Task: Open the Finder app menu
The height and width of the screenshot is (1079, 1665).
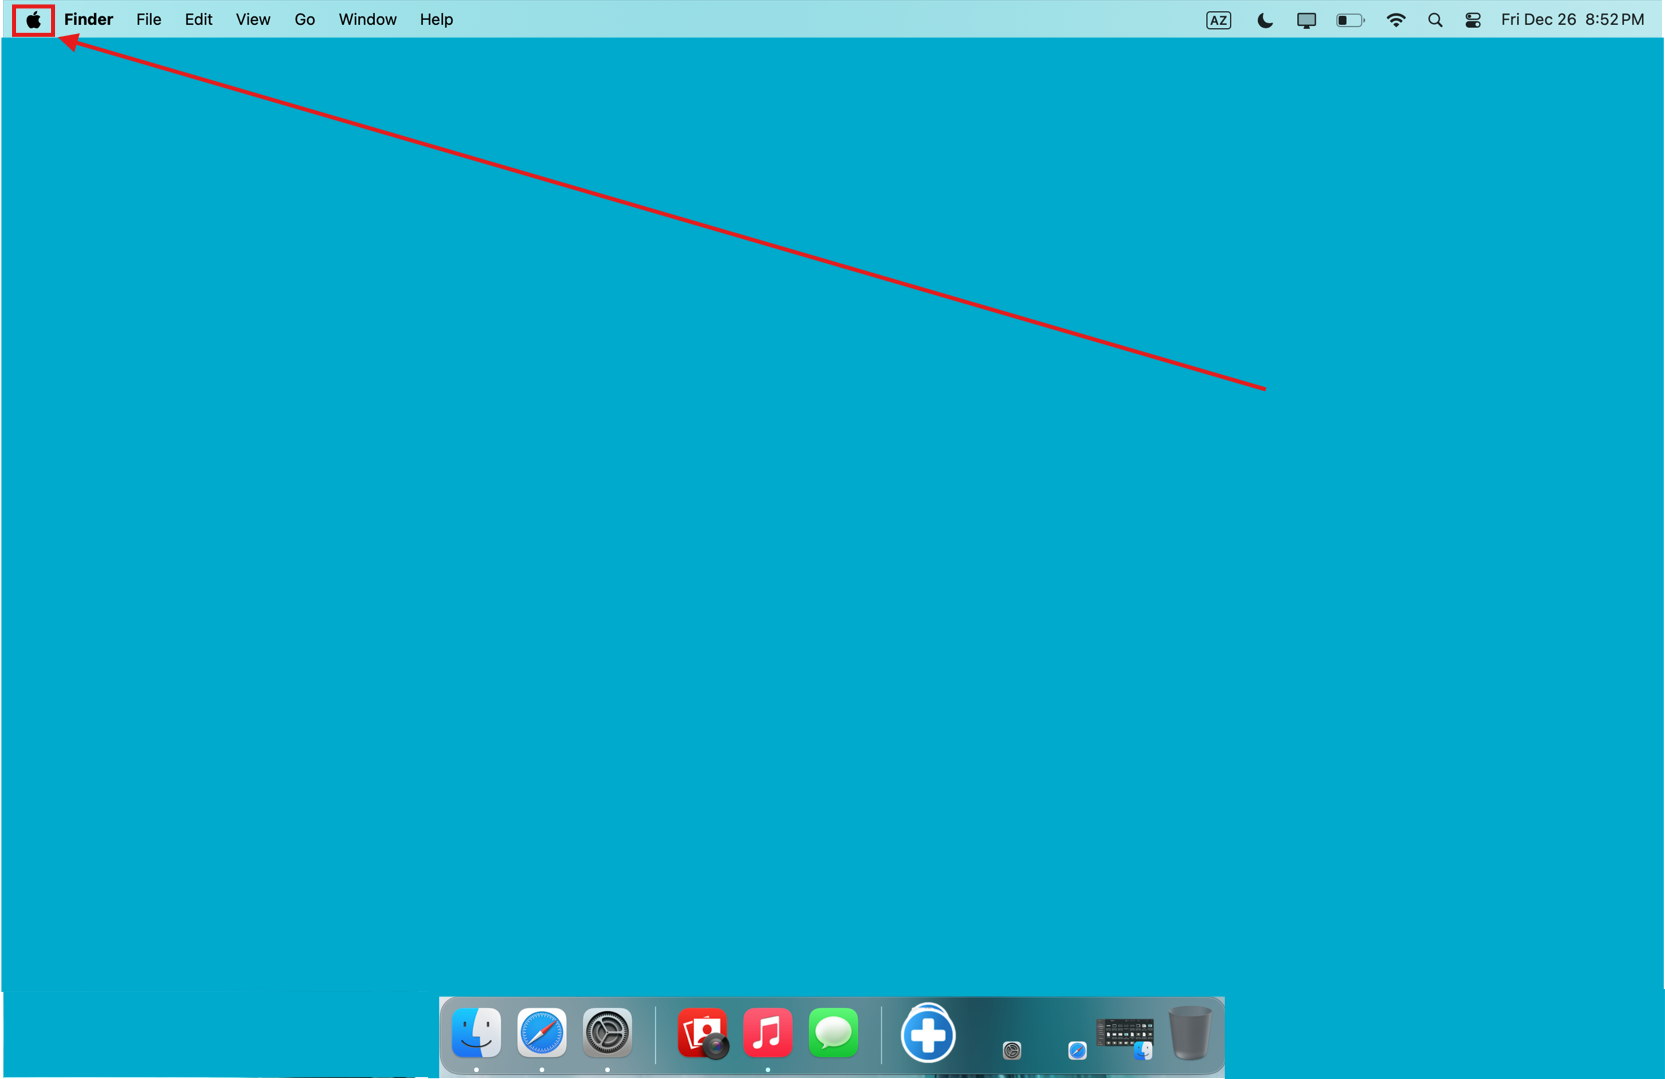Action: [88, 20]
